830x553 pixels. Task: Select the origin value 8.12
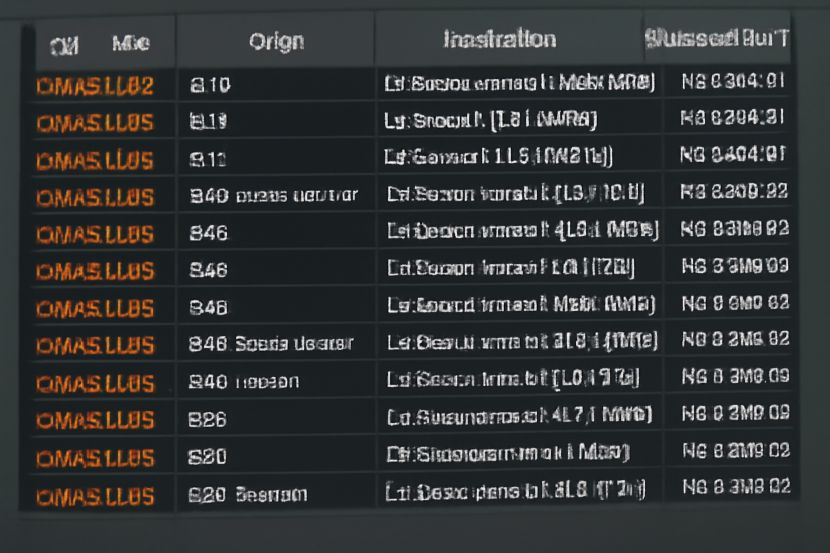click(x=208, y=159)
